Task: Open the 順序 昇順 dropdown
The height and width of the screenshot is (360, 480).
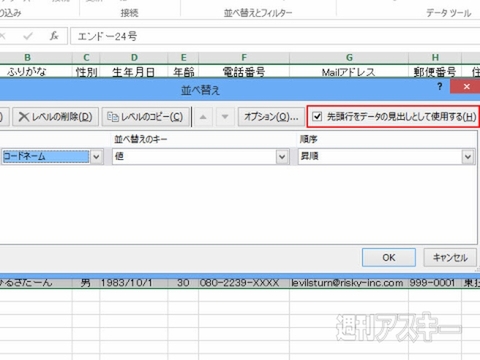Action: coord(468,157)
